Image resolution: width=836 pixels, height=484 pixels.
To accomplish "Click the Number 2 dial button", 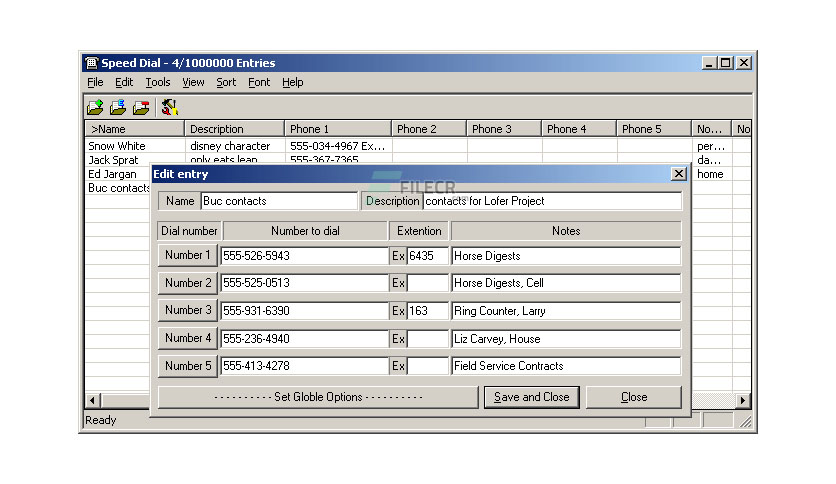I will [188, 283].
